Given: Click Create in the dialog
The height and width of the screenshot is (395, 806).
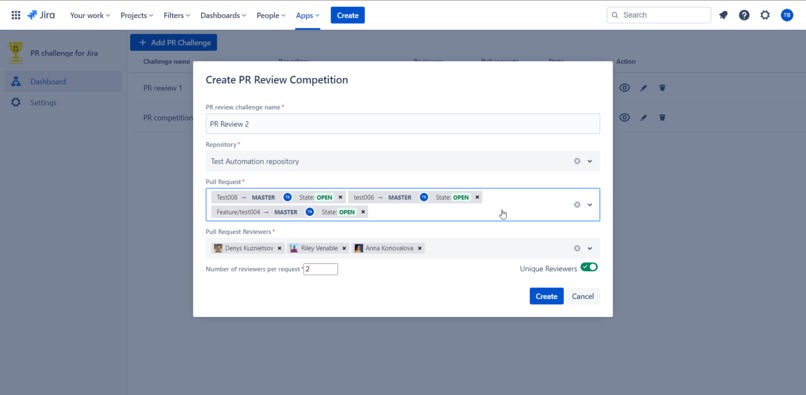Looking at the screenshot, I should coord(546,296).
